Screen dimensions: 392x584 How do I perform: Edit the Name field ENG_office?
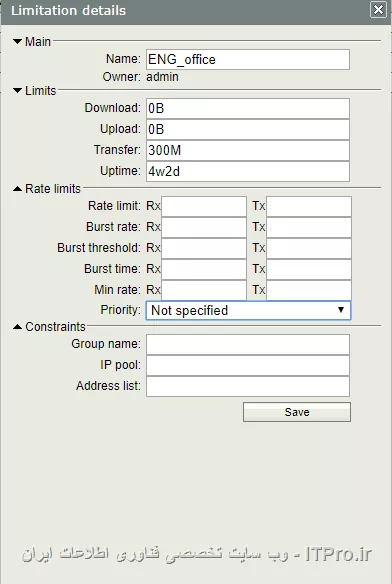coord(248,59)
